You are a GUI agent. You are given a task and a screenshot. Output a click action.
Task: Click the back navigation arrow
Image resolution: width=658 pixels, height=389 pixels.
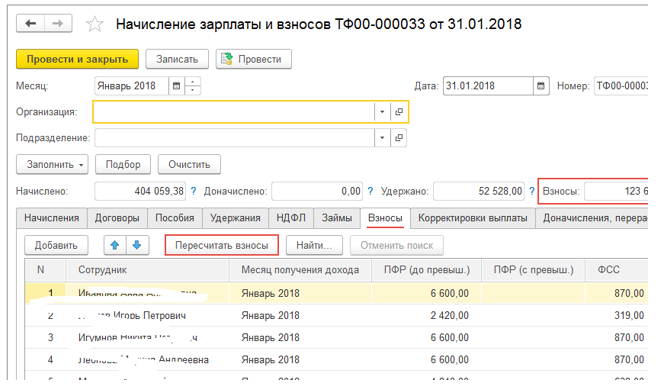(x=30, y=23)
